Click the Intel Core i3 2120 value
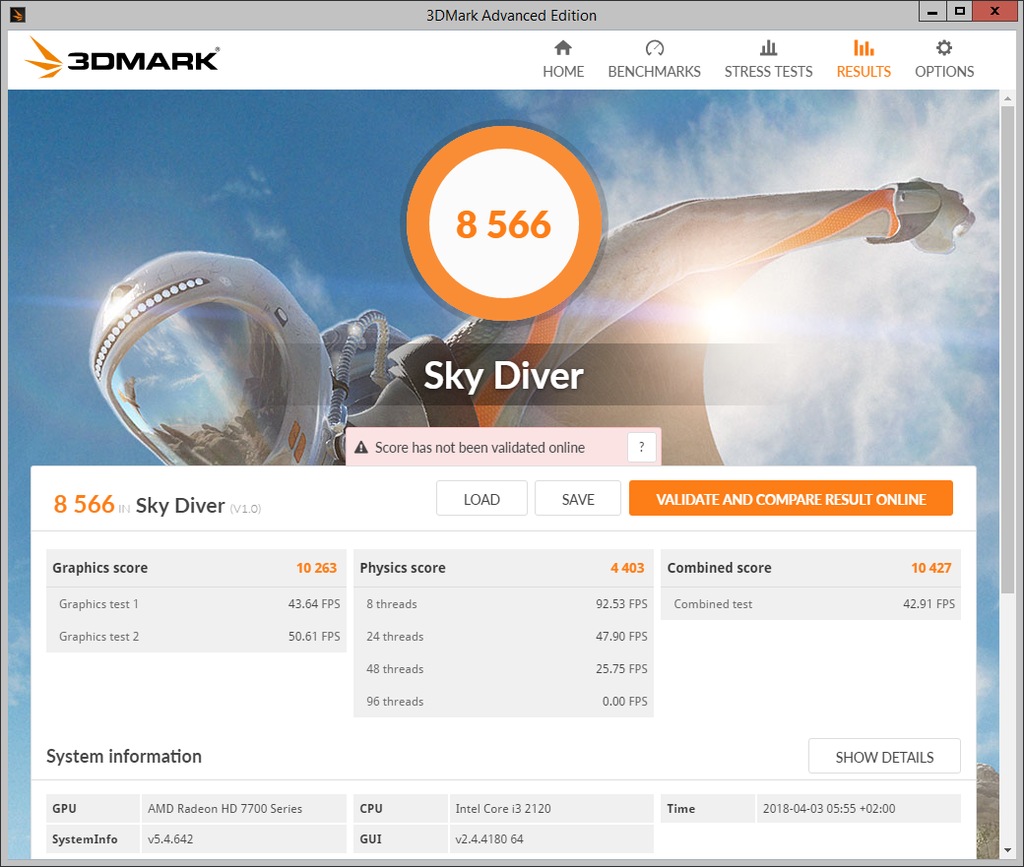This screenshot has height=867, width=1024. (x=503, y=809)
